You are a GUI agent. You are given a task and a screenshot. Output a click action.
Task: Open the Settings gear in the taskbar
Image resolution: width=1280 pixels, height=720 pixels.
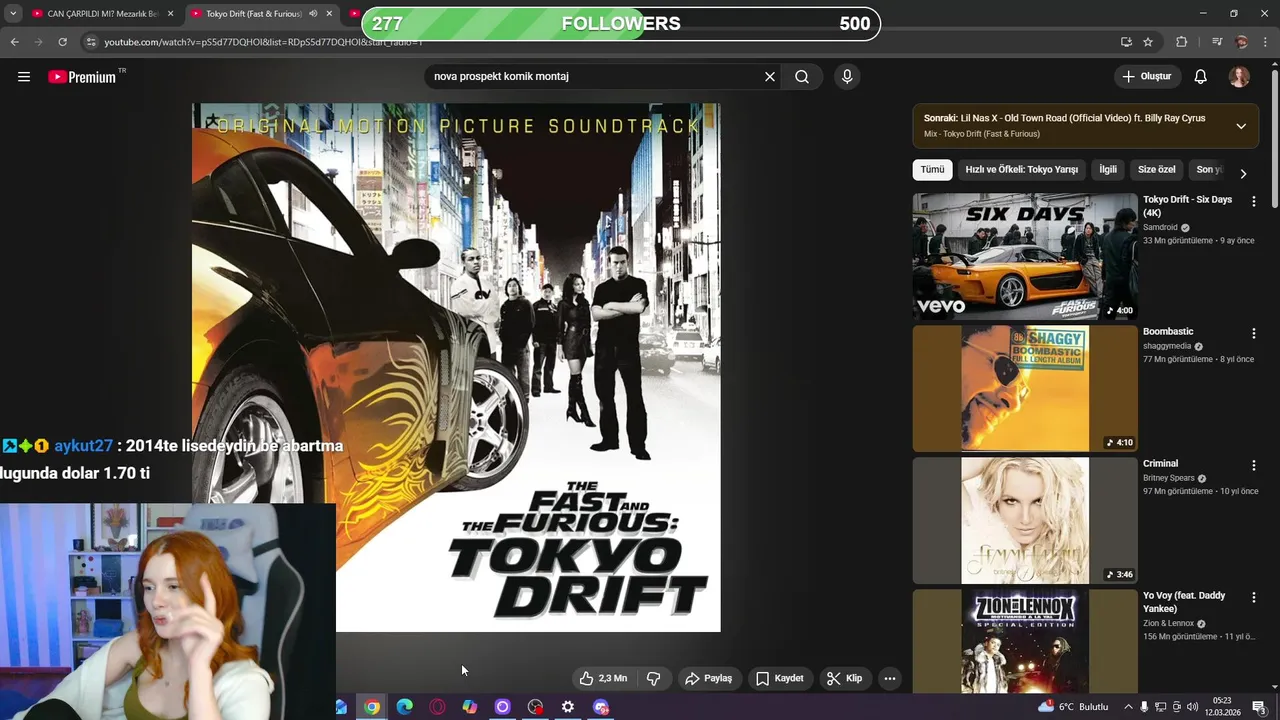(568, 707)
